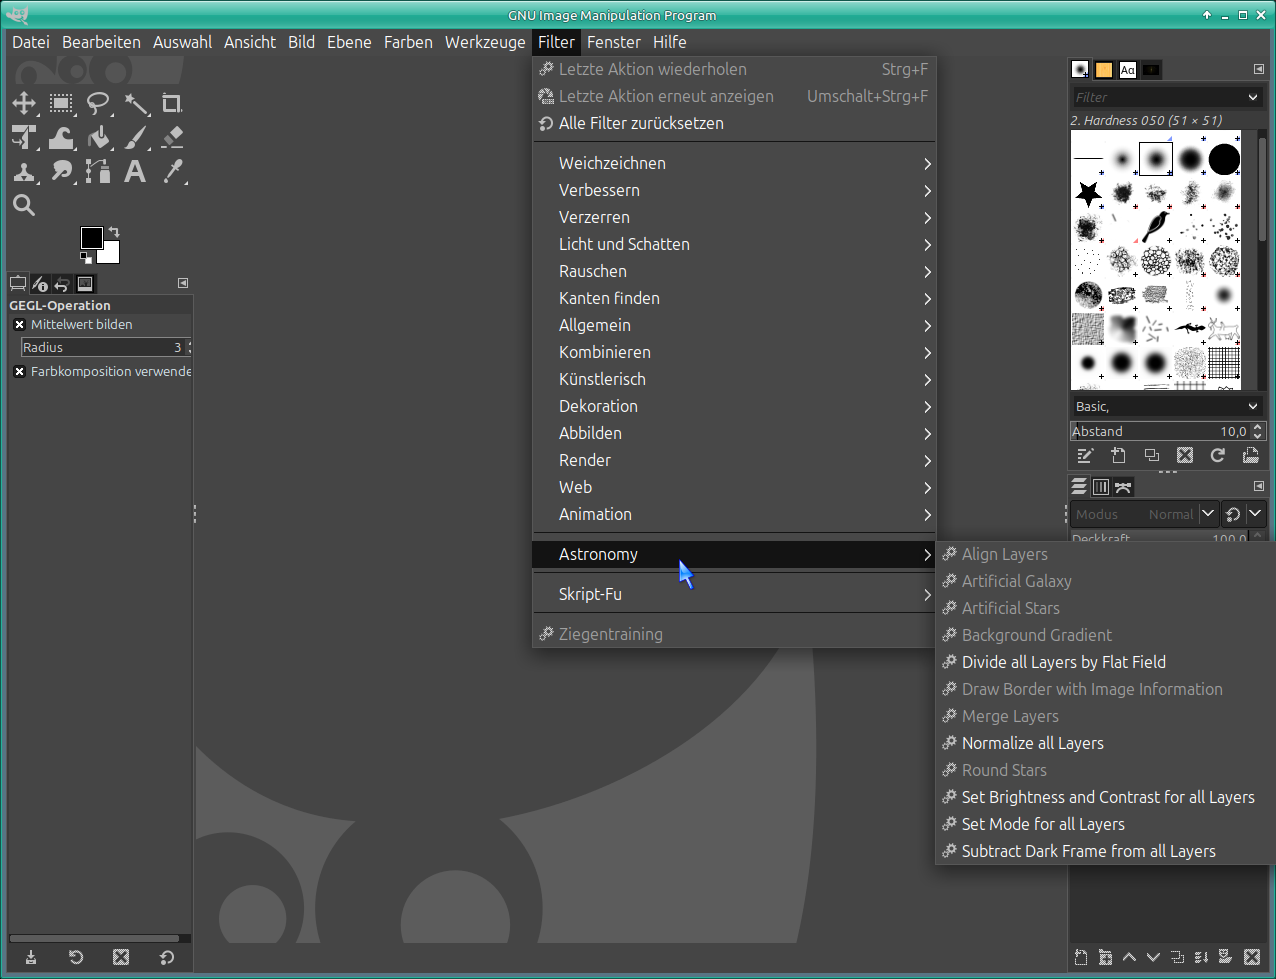This screenshot has width=1276, height=979.
Task: Delete tool preset icon in tool options
Action: (x=121, y=957)
